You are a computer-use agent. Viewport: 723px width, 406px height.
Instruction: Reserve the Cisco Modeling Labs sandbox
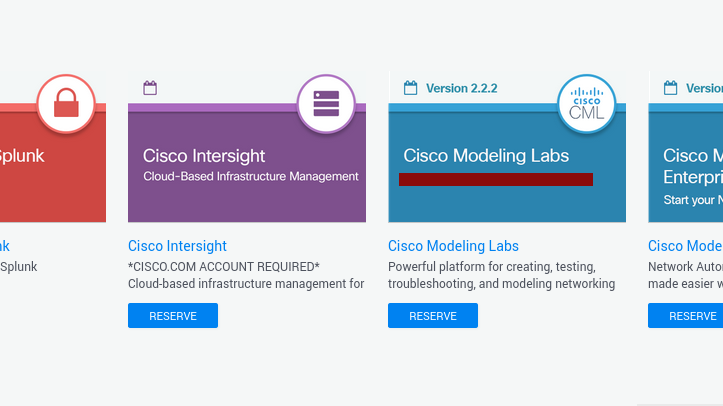point(433,316)
